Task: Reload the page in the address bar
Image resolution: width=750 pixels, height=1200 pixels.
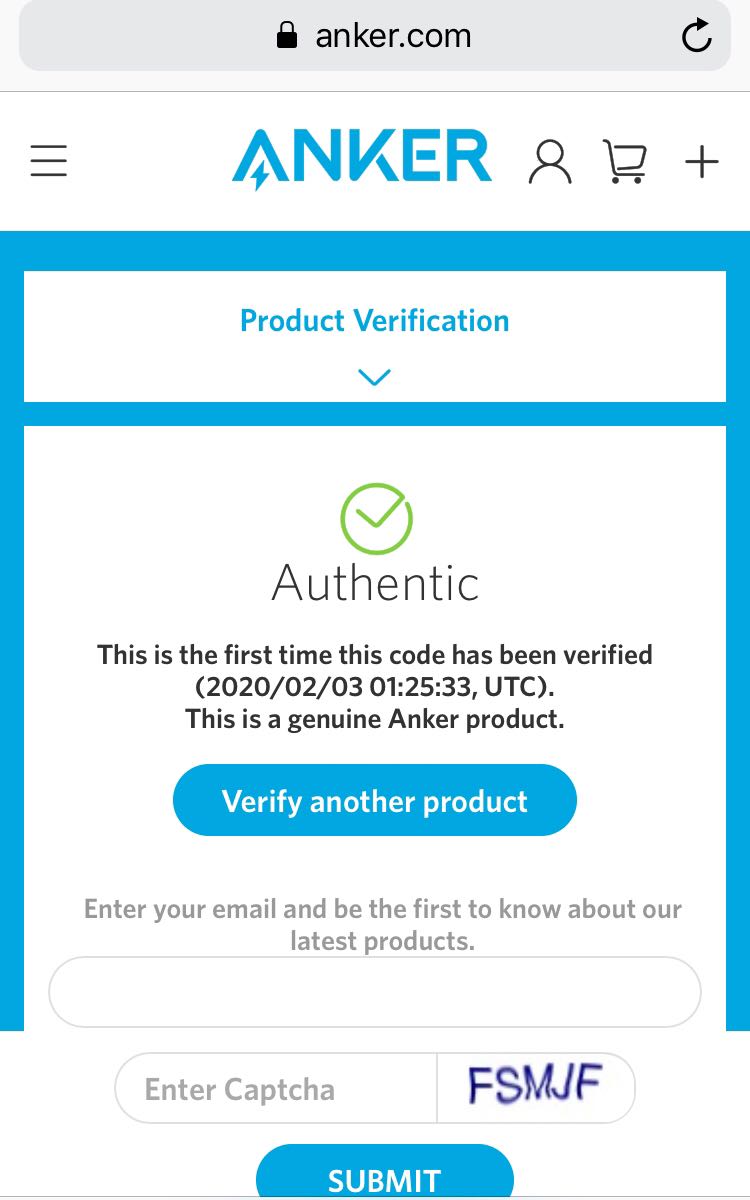Action: point(696,37)
